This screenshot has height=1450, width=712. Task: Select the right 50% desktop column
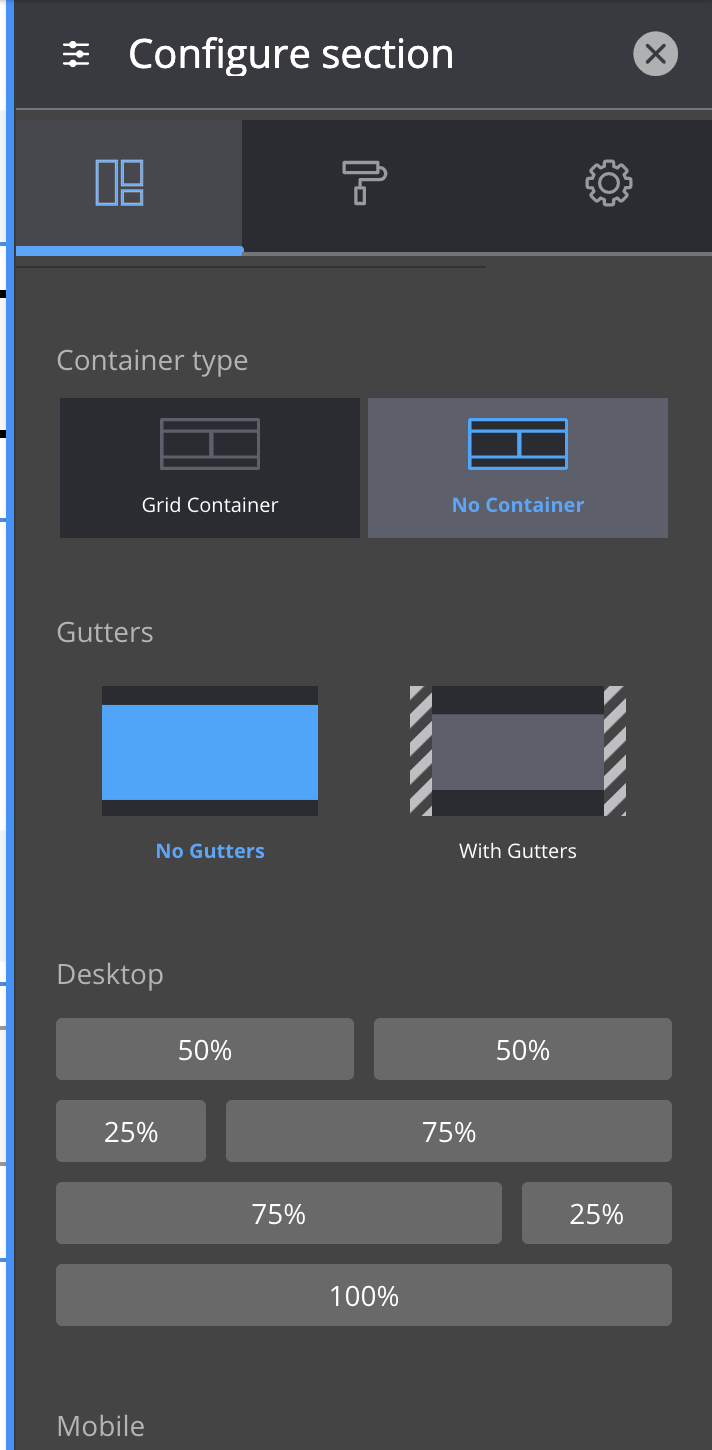coord(523,1049)
